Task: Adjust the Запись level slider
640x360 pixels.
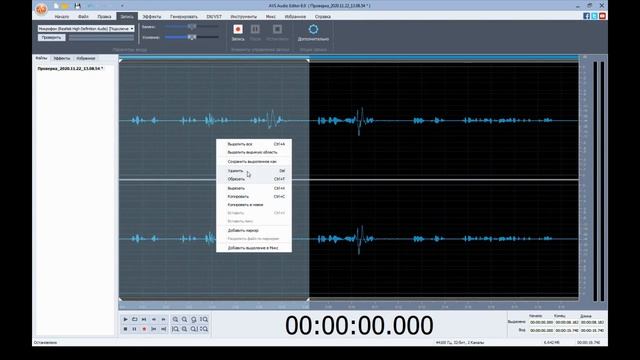Action: click(191, 27)
